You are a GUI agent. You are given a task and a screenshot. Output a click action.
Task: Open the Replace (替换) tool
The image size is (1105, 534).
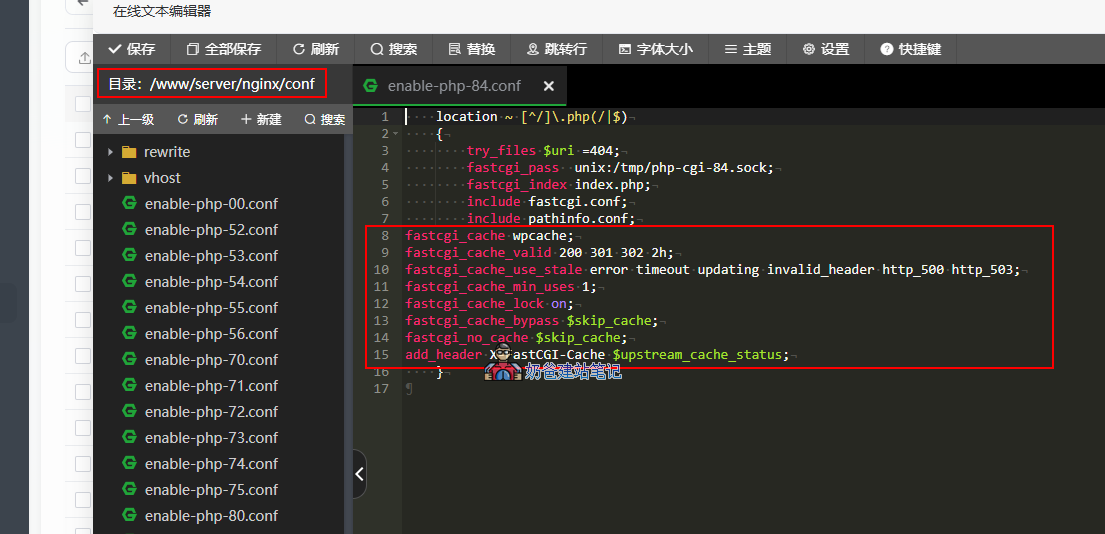pos(472,49)
